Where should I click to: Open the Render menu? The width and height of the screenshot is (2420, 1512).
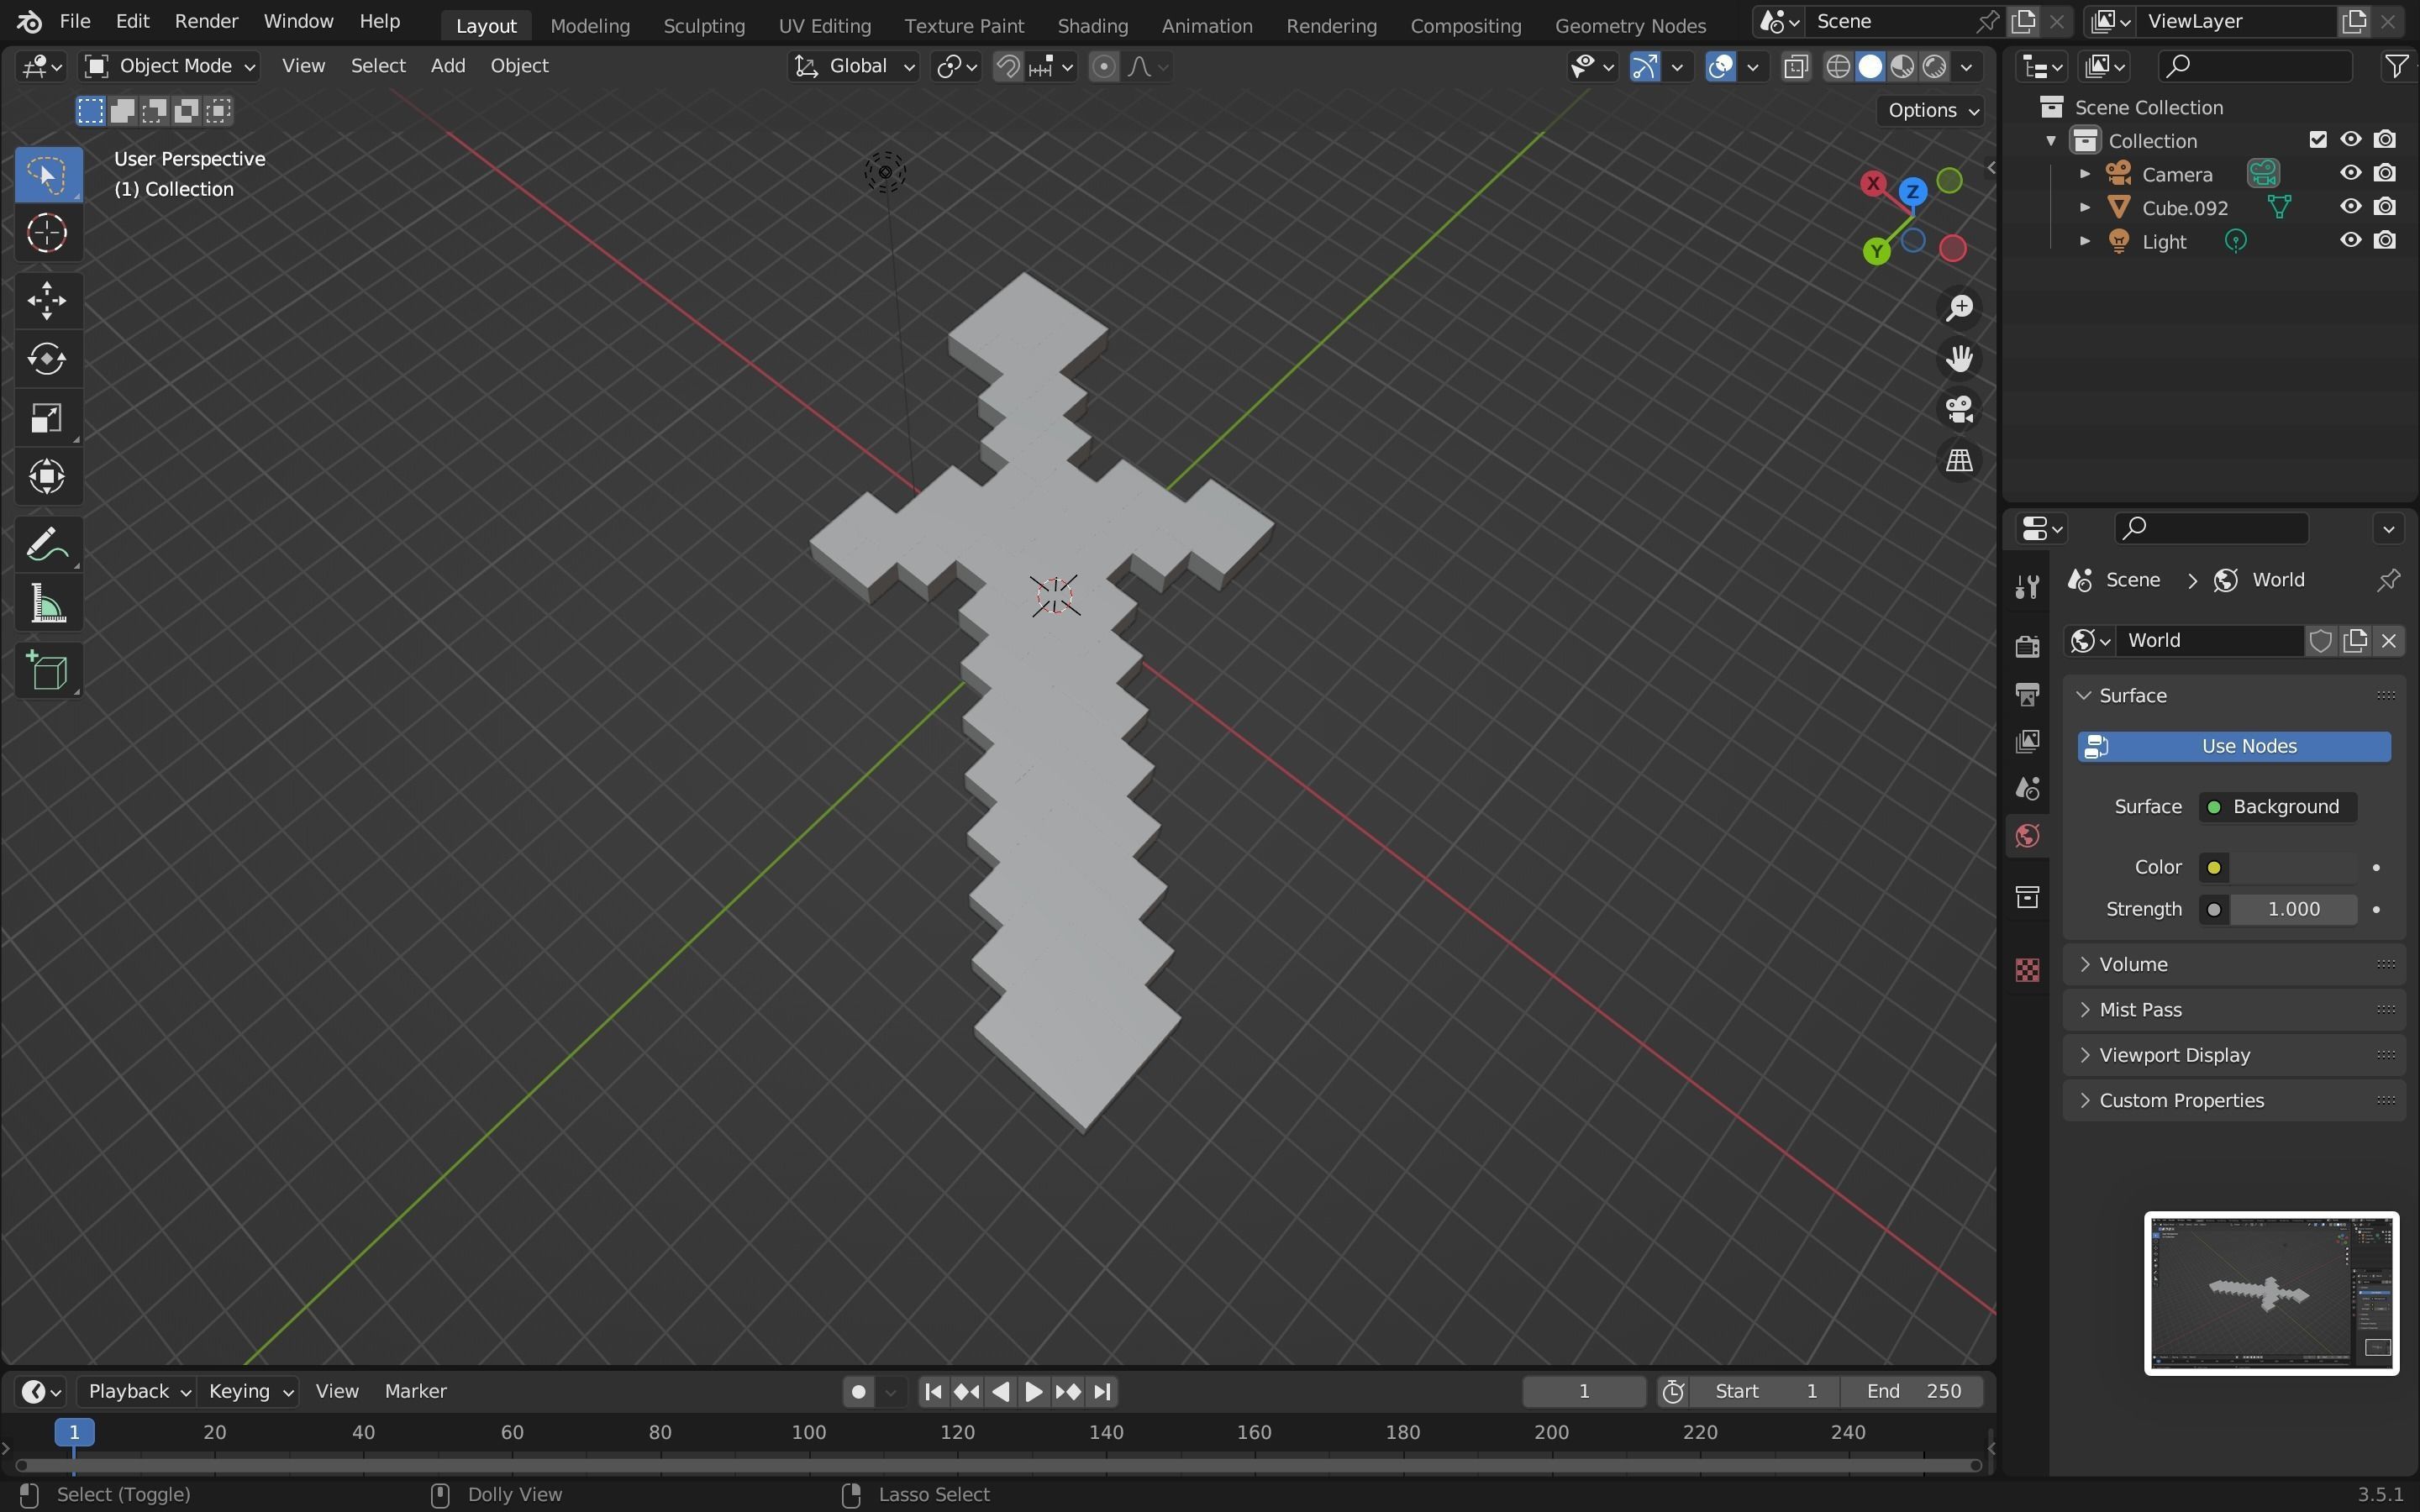[206, 21]
